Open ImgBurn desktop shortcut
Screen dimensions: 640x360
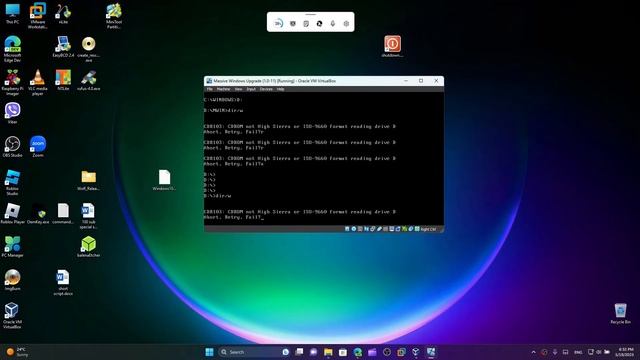point(12,280)
